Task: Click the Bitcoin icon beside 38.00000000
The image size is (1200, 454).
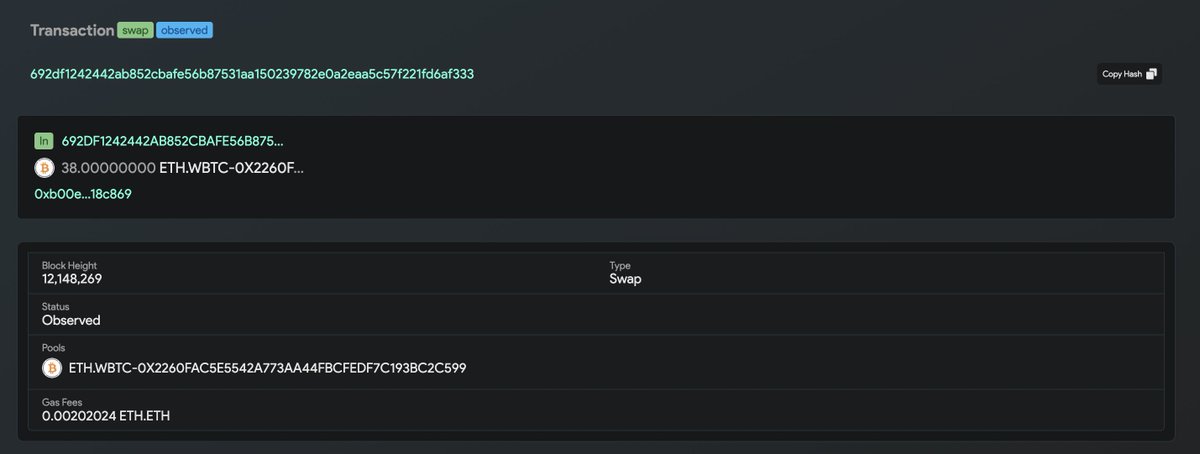Action: (44, 167)
